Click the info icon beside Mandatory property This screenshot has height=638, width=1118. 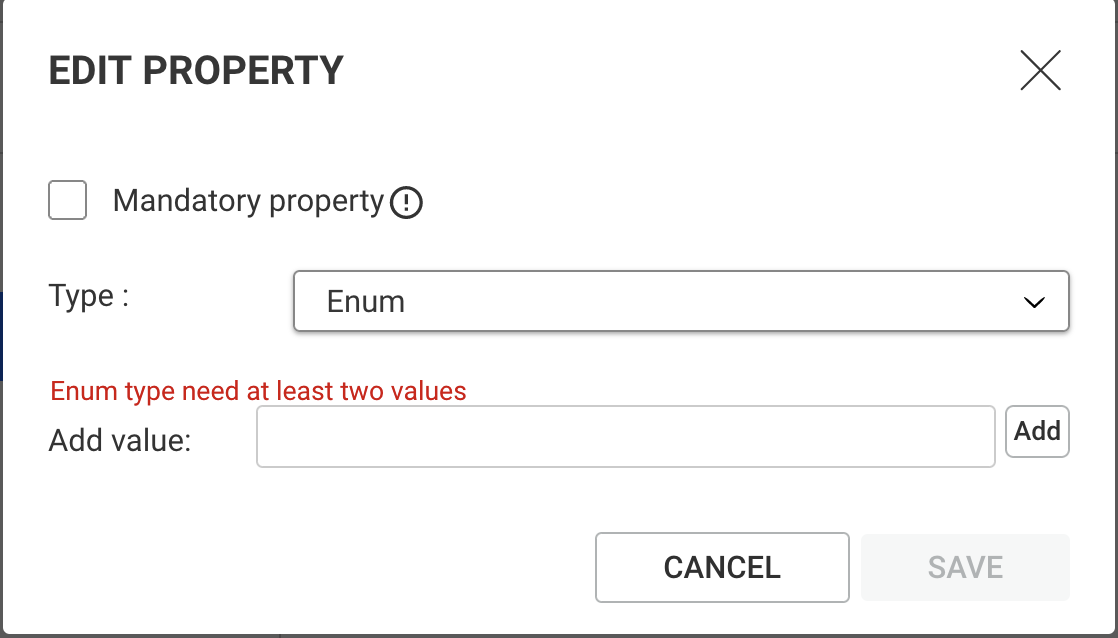click(406, 202)
